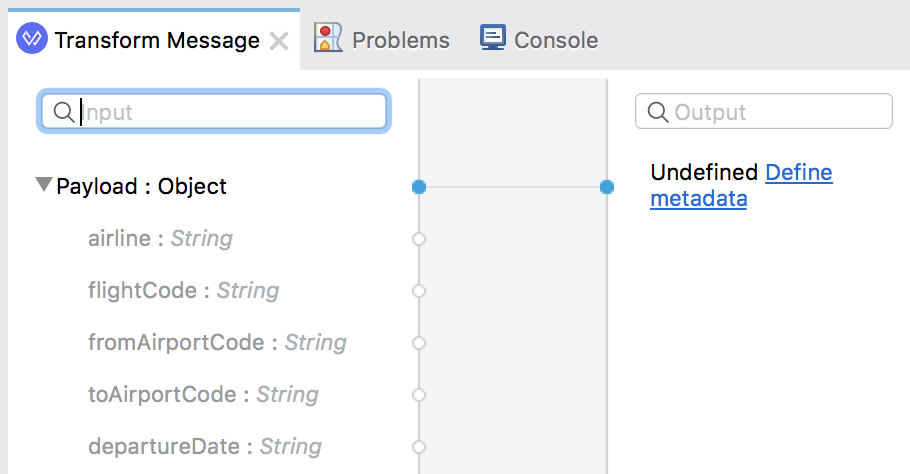Click the Problems tab icon

click(x=328, y=38)
